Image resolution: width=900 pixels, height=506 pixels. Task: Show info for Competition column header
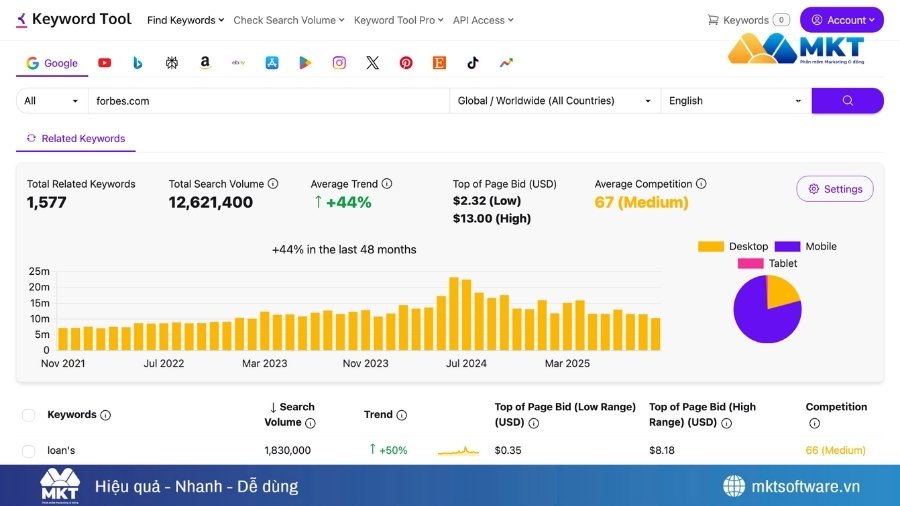coord(814,423)
